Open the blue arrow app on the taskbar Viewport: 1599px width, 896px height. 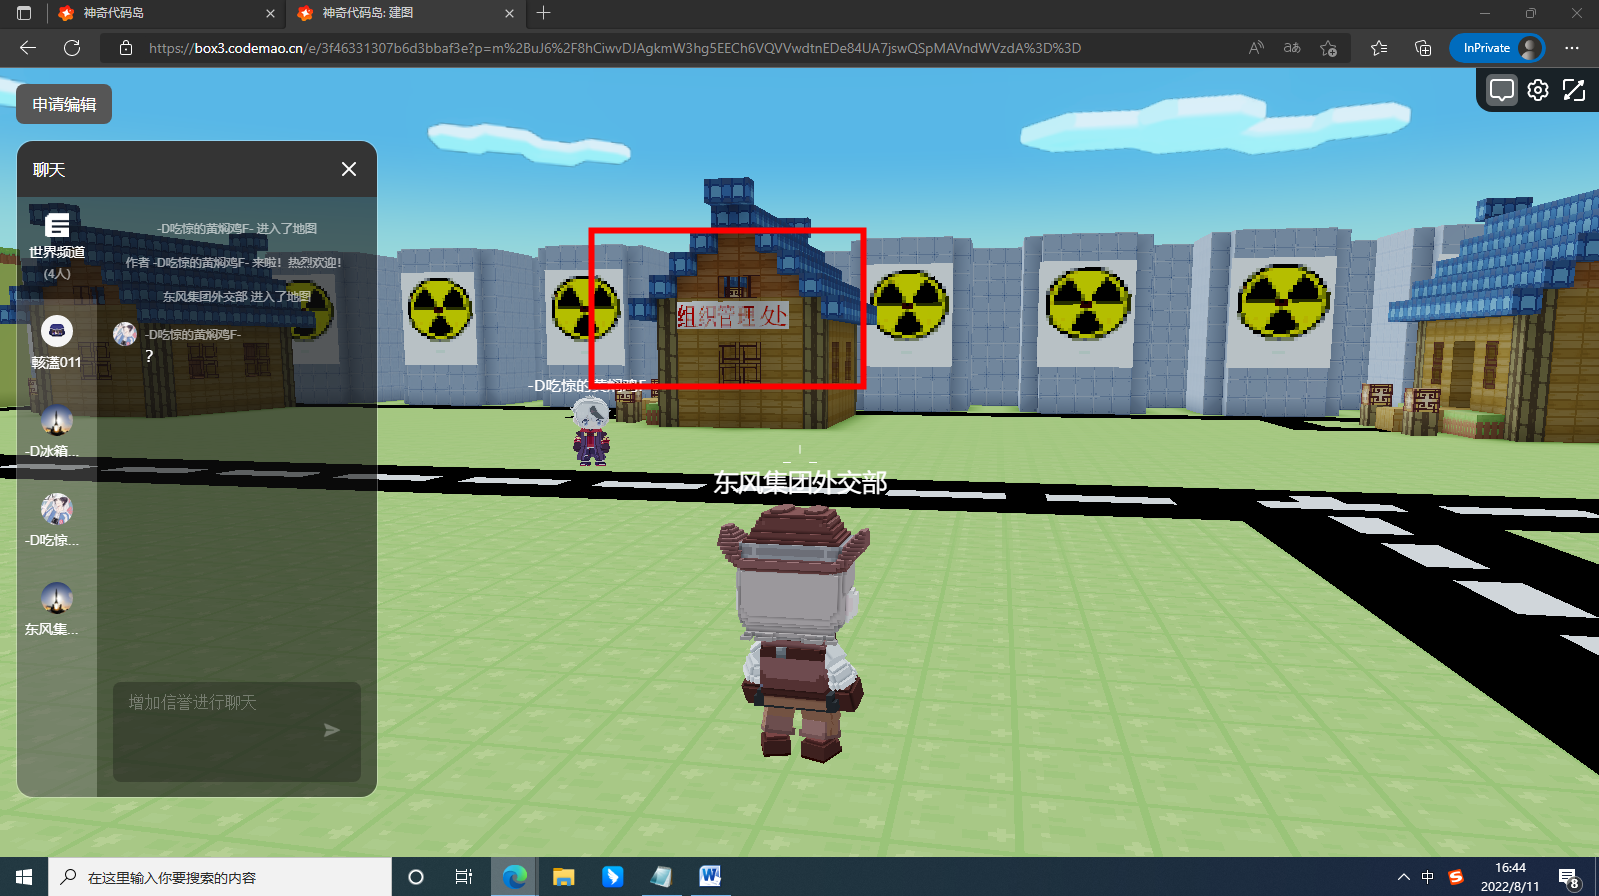coord(612,877)
